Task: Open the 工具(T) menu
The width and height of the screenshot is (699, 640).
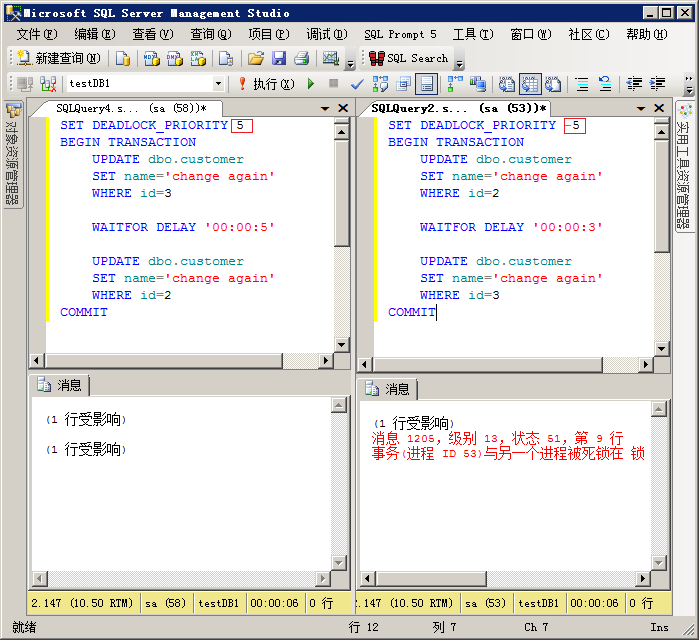Action: 473,34
